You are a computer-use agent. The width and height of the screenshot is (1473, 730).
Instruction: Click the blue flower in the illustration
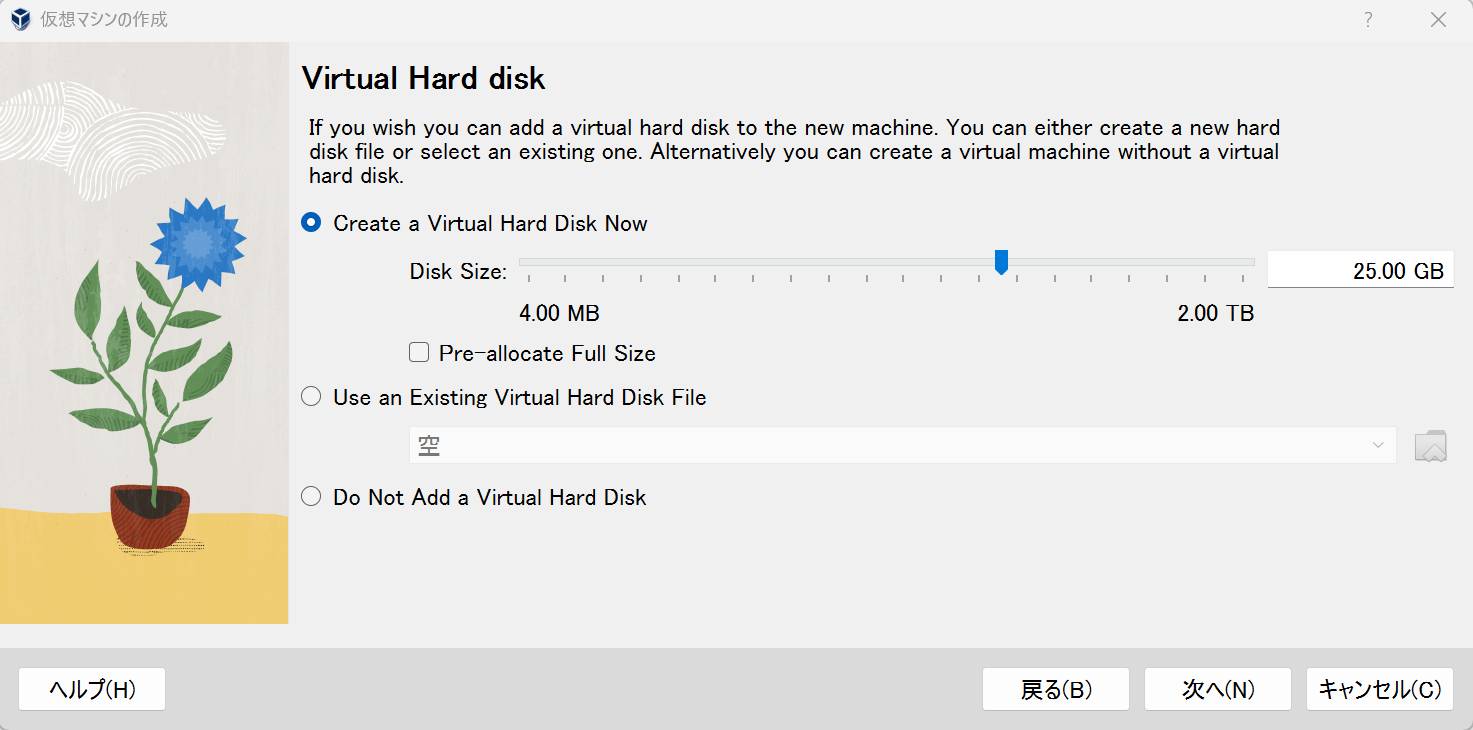(x=198, y=243)
